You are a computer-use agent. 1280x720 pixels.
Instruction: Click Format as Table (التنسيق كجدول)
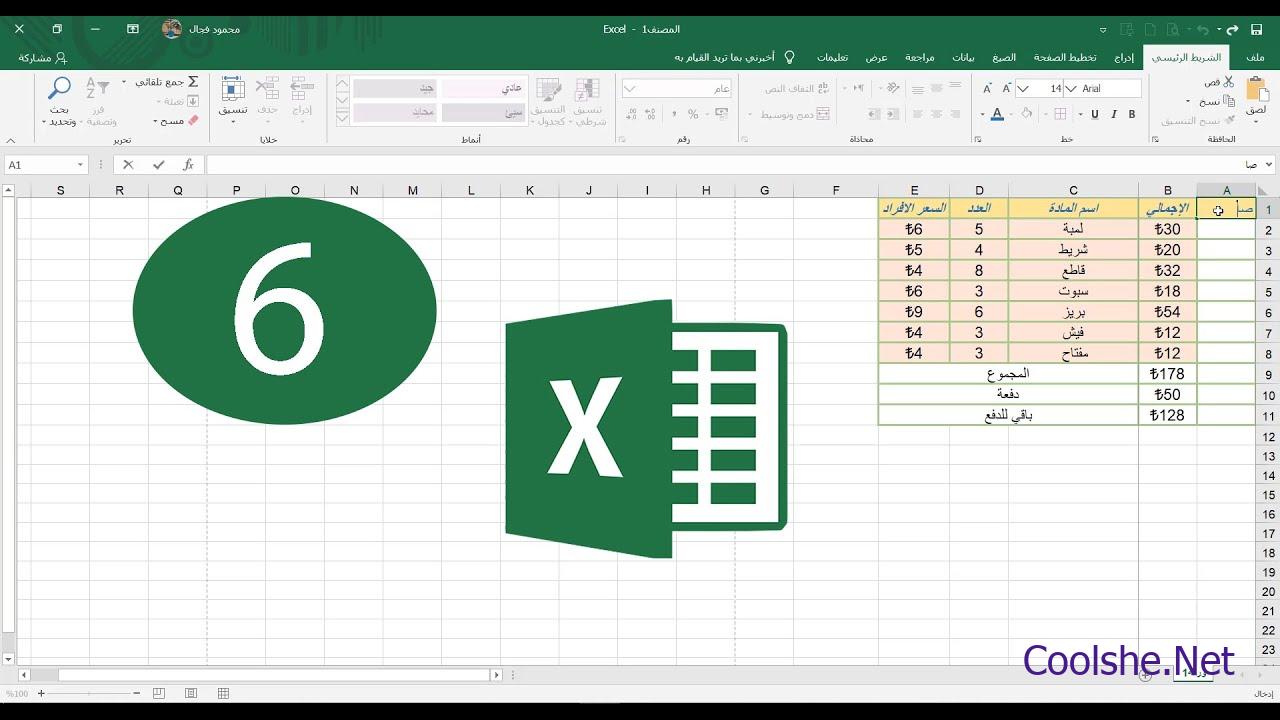548,100
